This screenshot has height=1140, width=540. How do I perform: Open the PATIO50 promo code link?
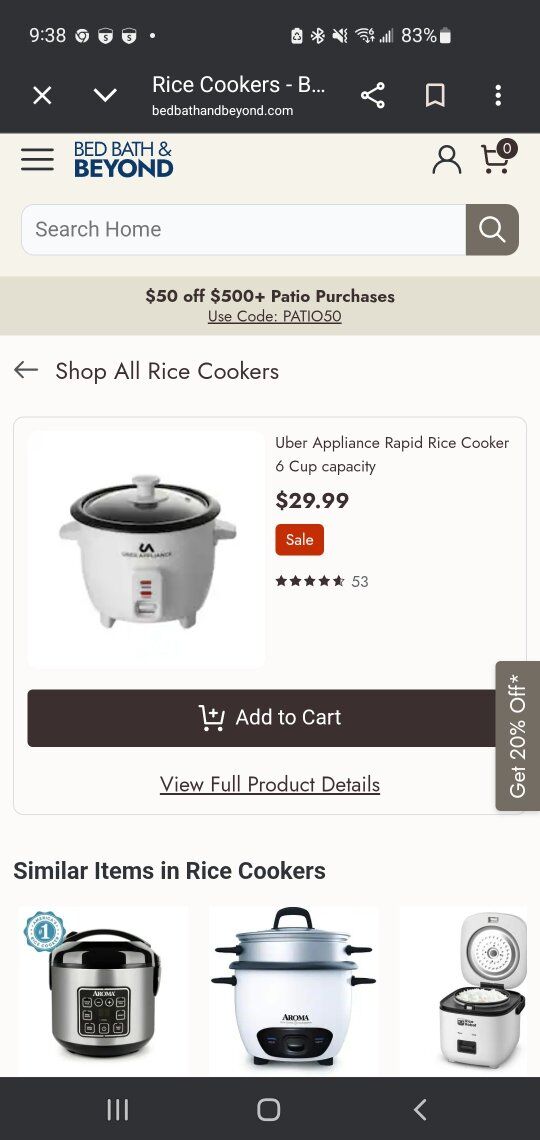(x=275, y=316)
